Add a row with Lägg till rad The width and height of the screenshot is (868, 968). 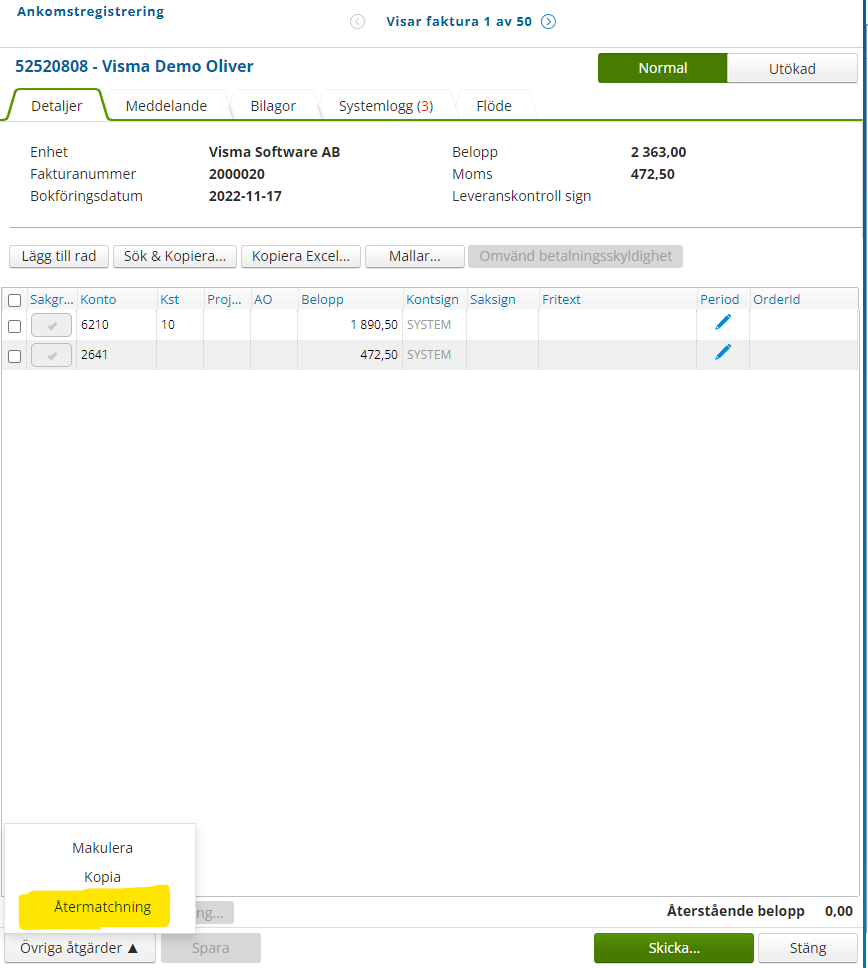tap(59, 256)
